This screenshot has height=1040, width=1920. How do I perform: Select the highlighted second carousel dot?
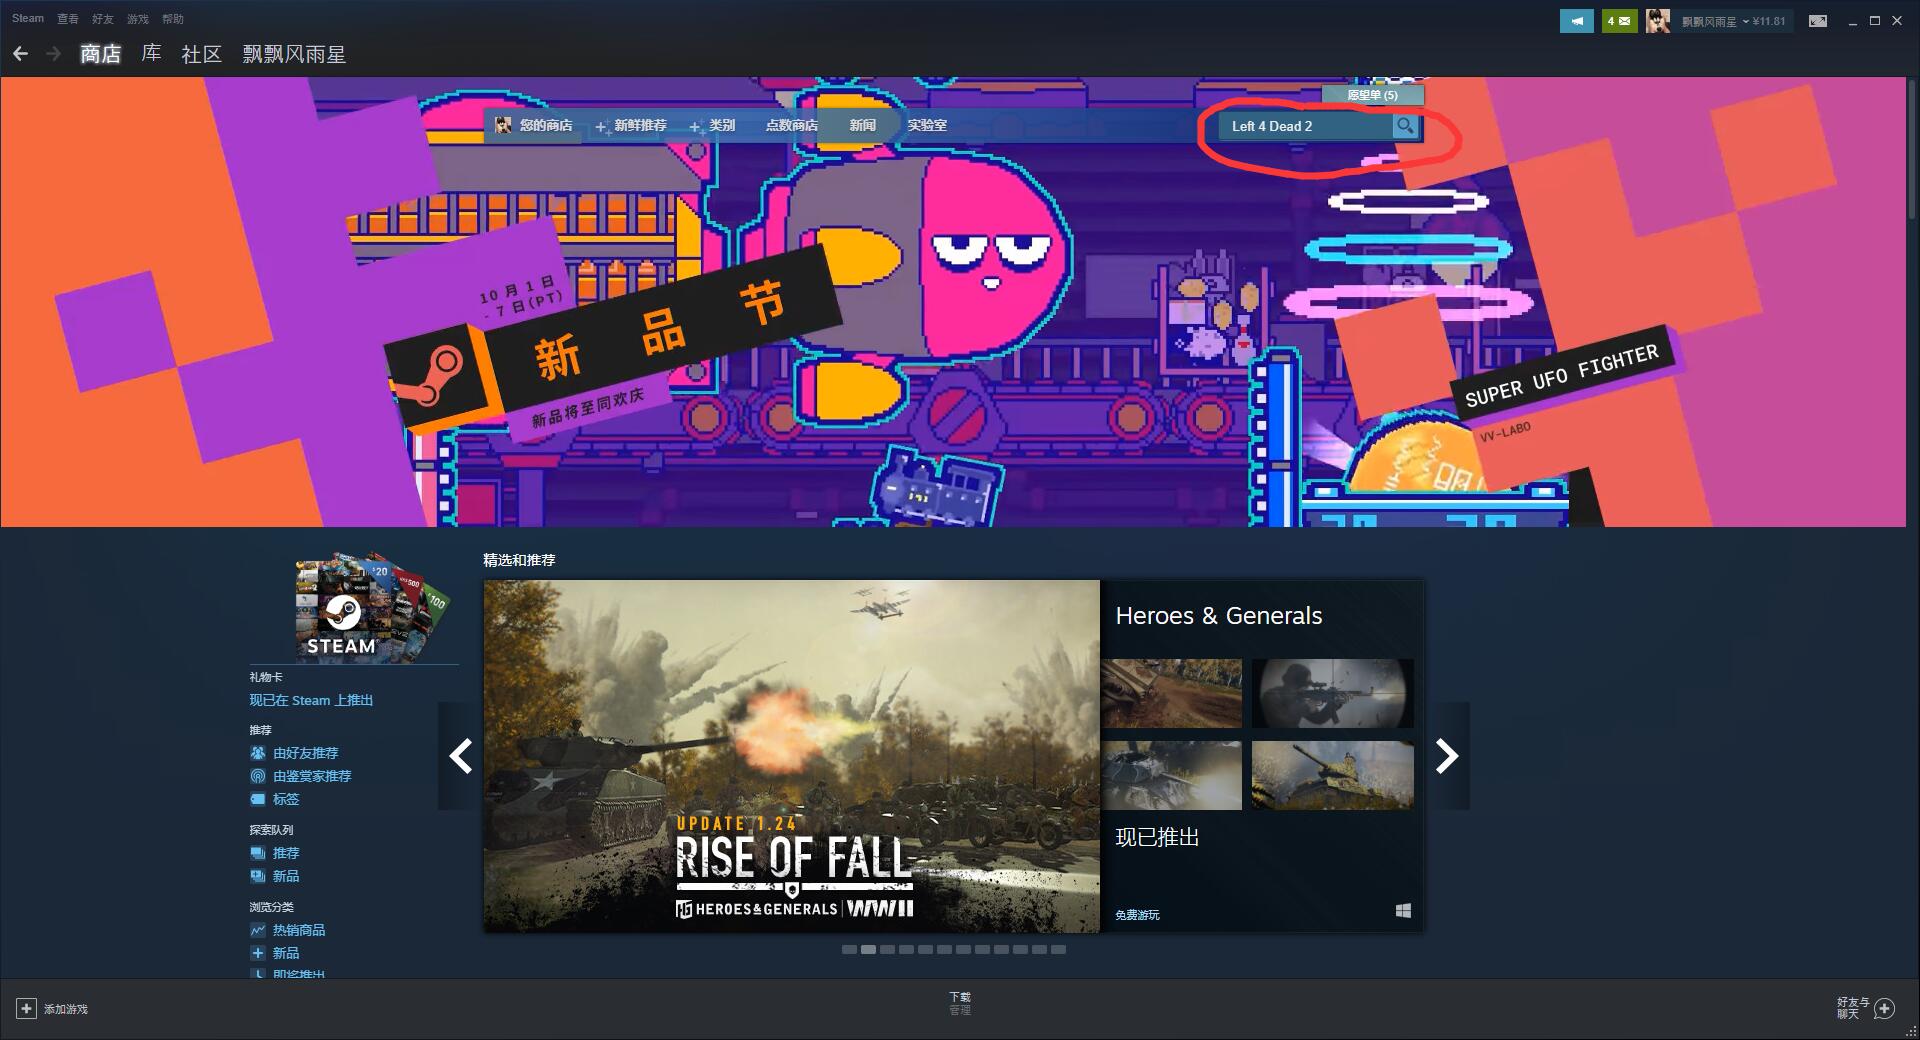point(868,949)
